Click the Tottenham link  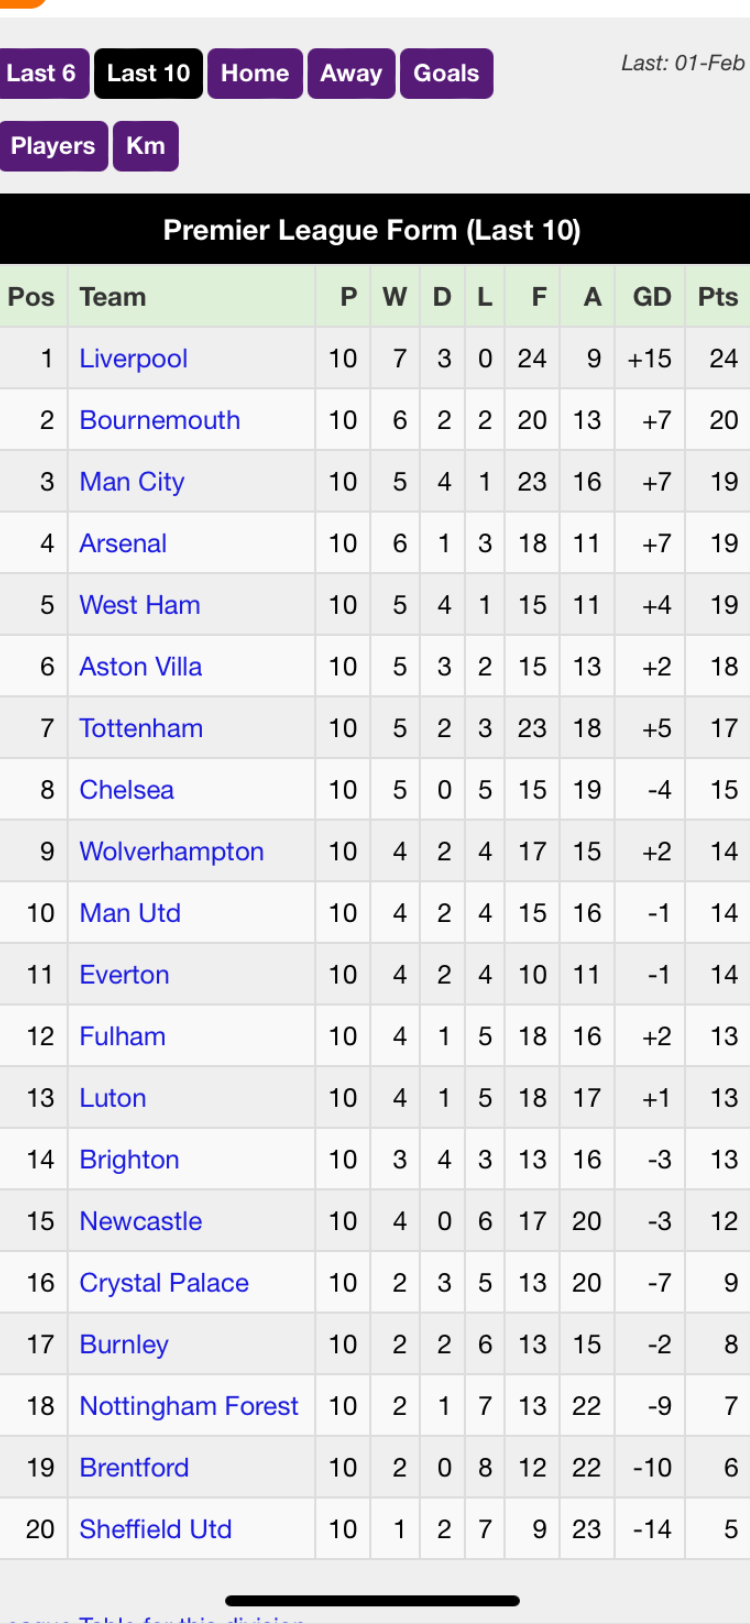click(x=141, y=728)
